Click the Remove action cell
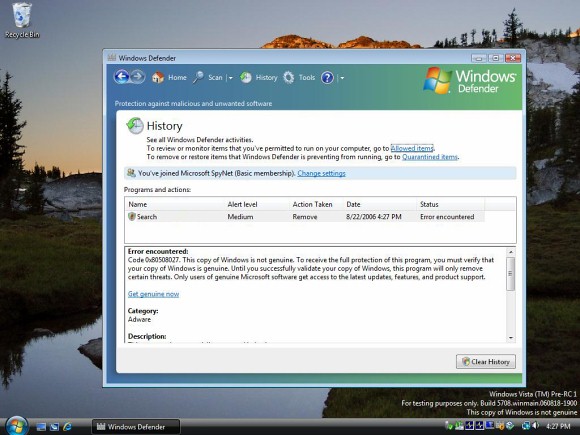The image size is (580, 435). pyautogui.click(x=305, y=217)
